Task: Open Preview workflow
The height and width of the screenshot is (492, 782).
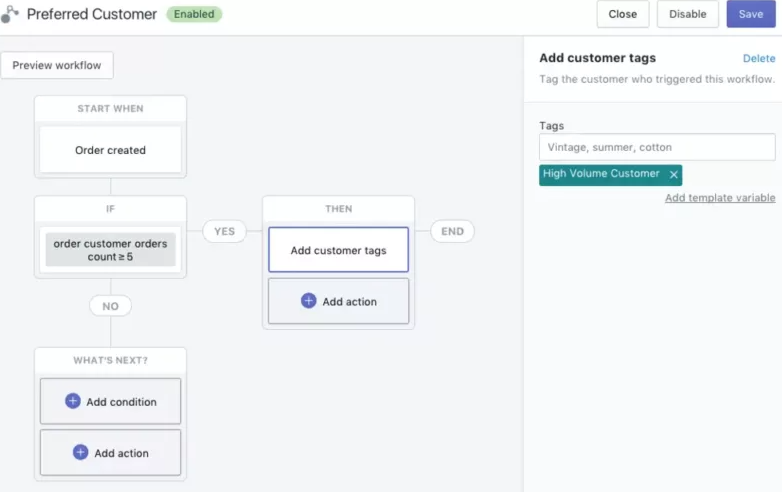Action: (57, 65)
